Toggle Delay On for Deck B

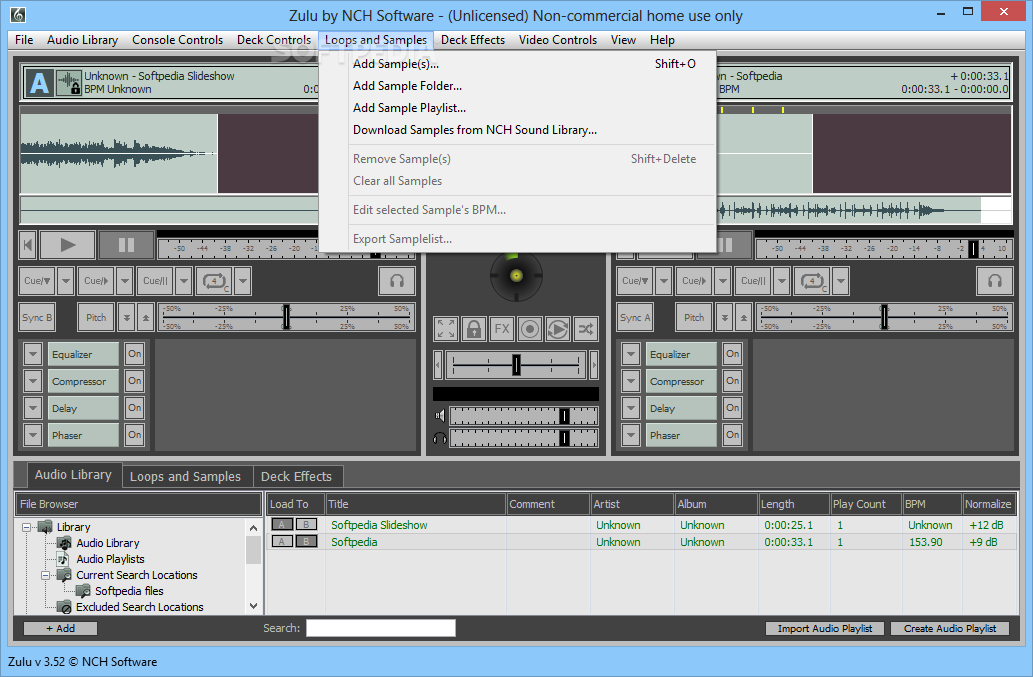732,408
